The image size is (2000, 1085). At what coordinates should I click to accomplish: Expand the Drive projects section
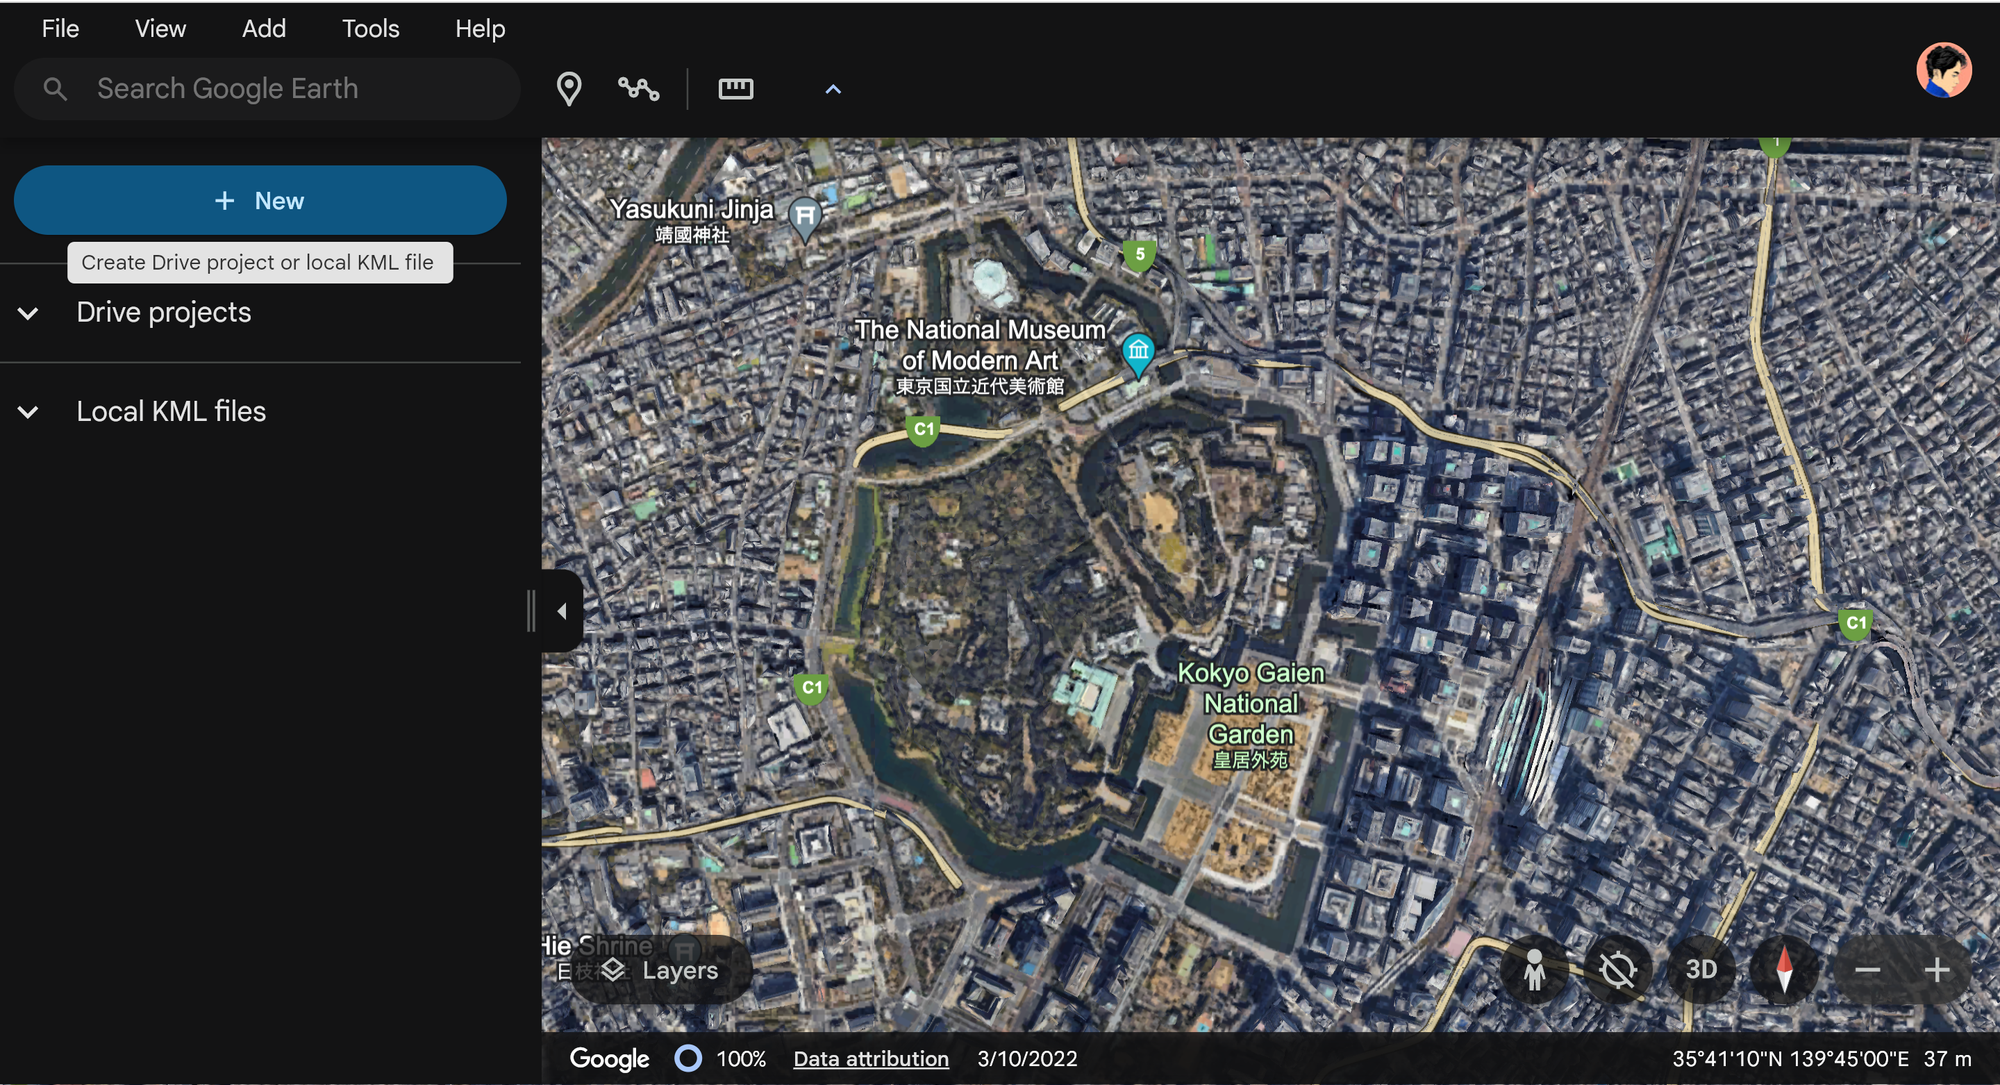coord(29,313)
